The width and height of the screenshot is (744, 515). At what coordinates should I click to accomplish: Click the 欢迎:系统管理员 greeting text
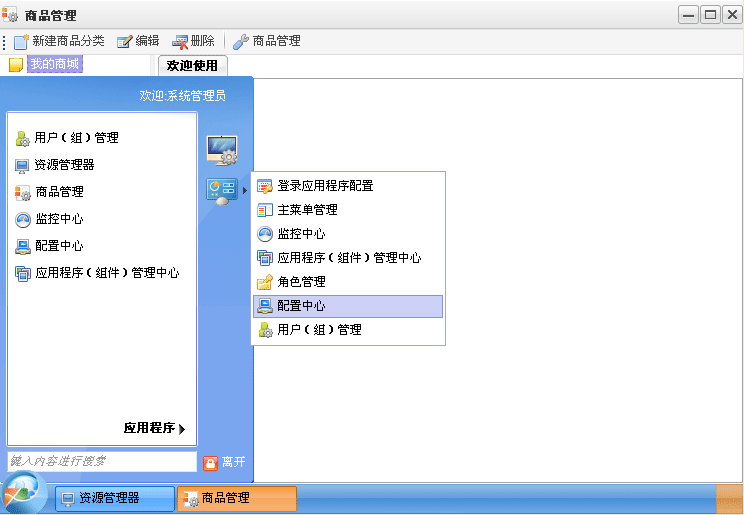pyautogui.click(x=183, y=96)
